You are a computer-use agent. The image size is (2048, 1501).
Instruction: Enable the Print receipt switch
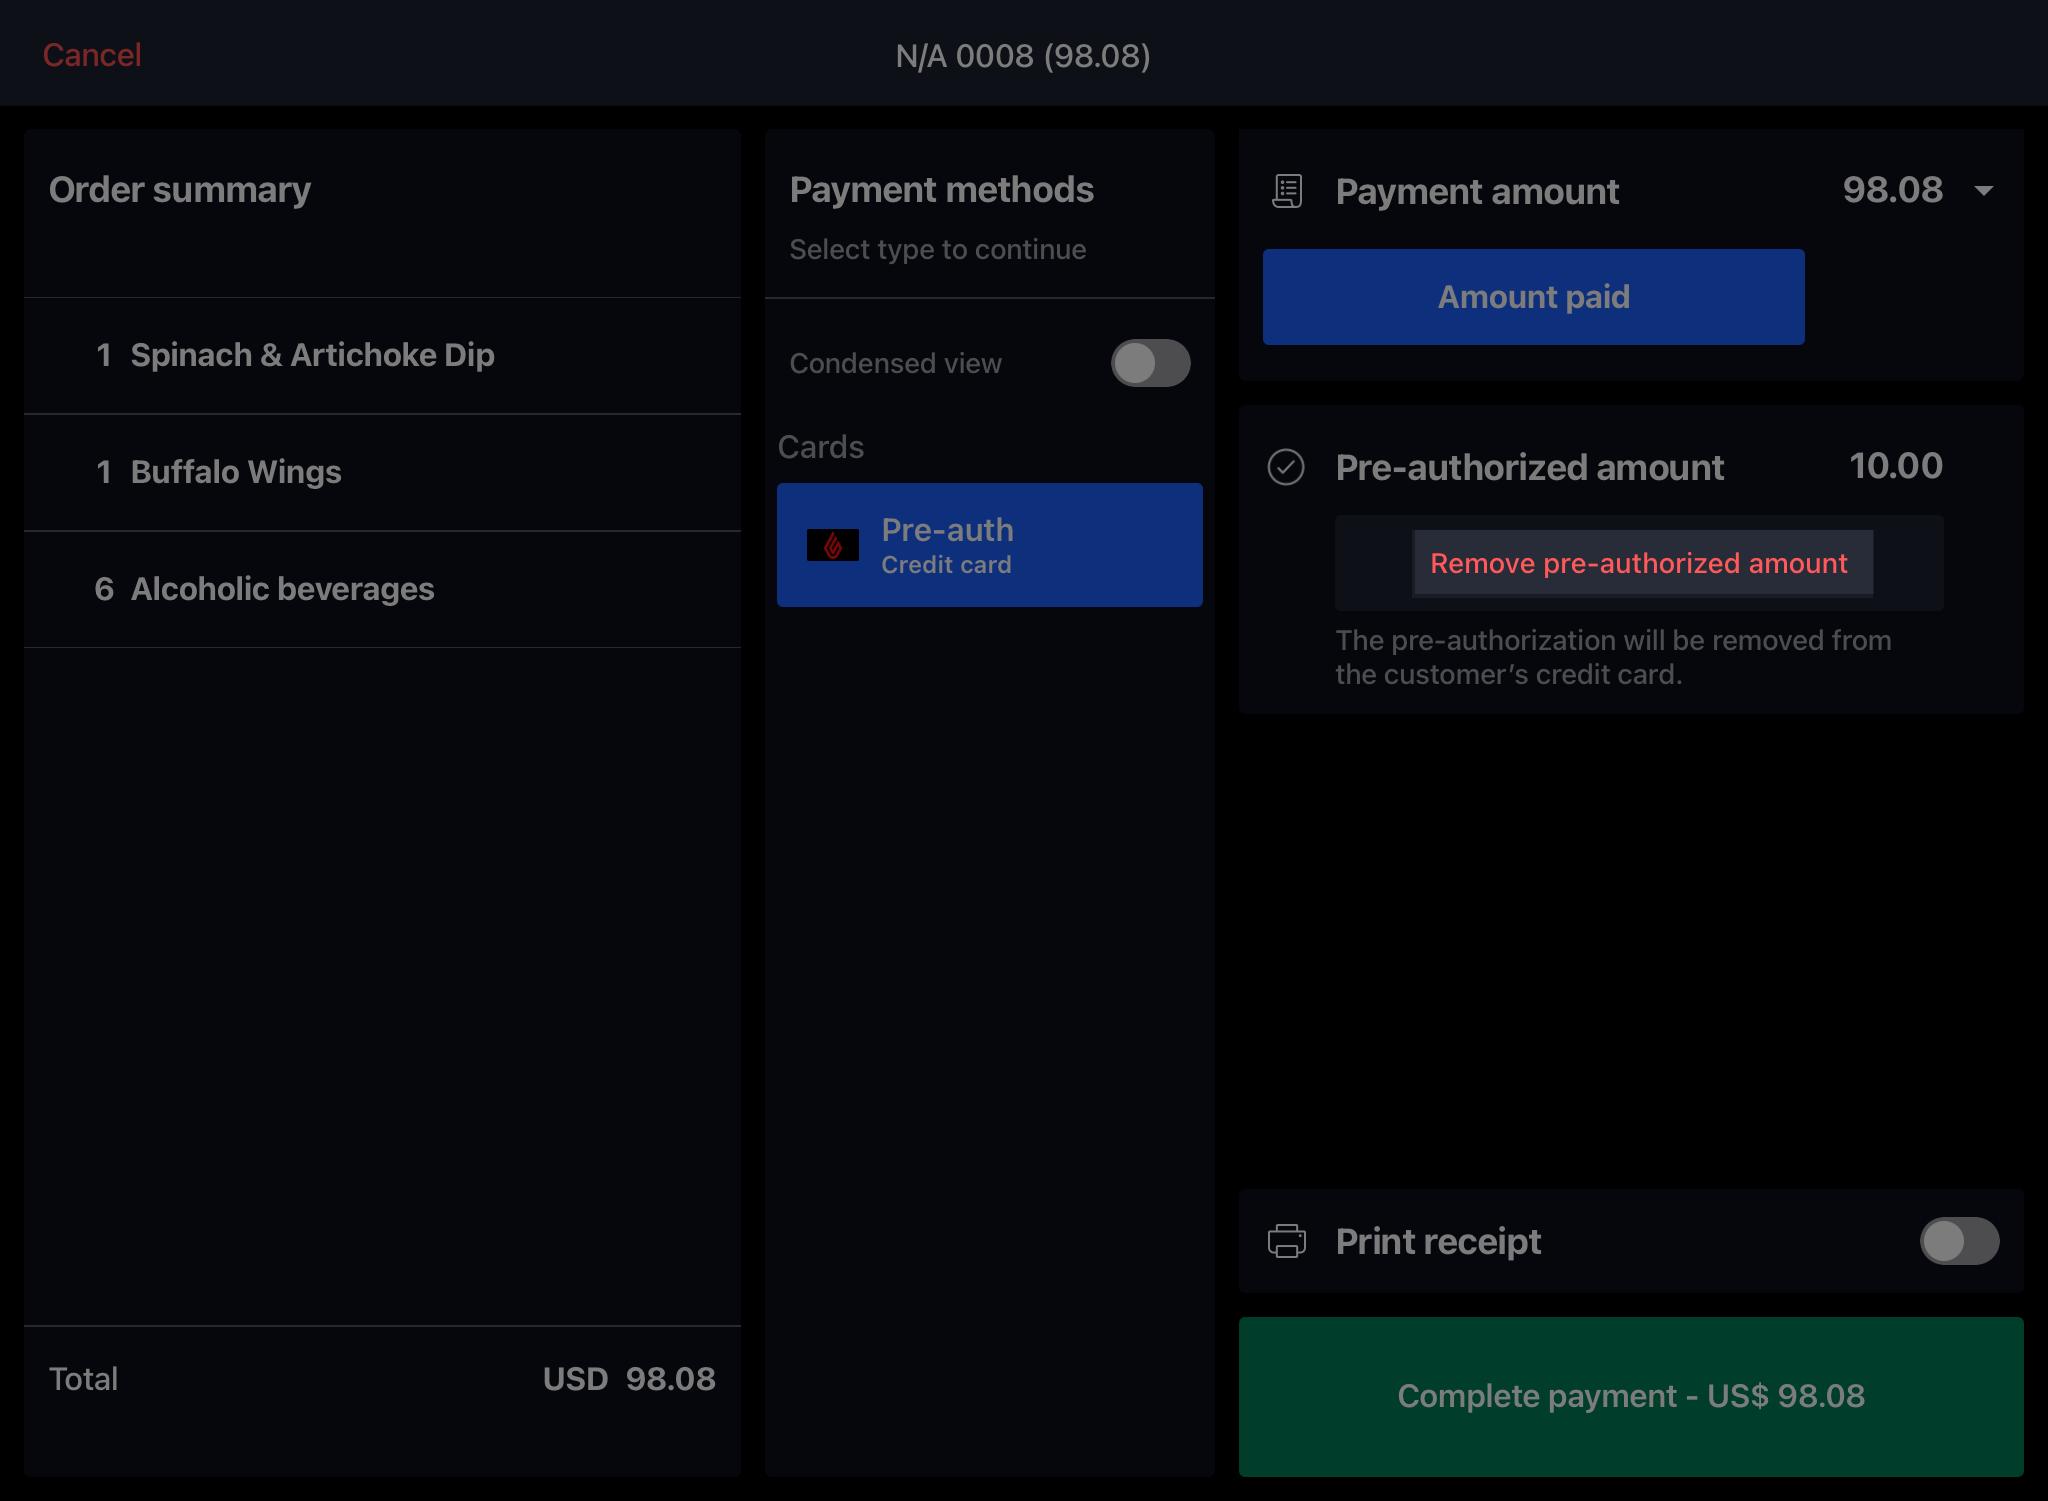1959,1241
